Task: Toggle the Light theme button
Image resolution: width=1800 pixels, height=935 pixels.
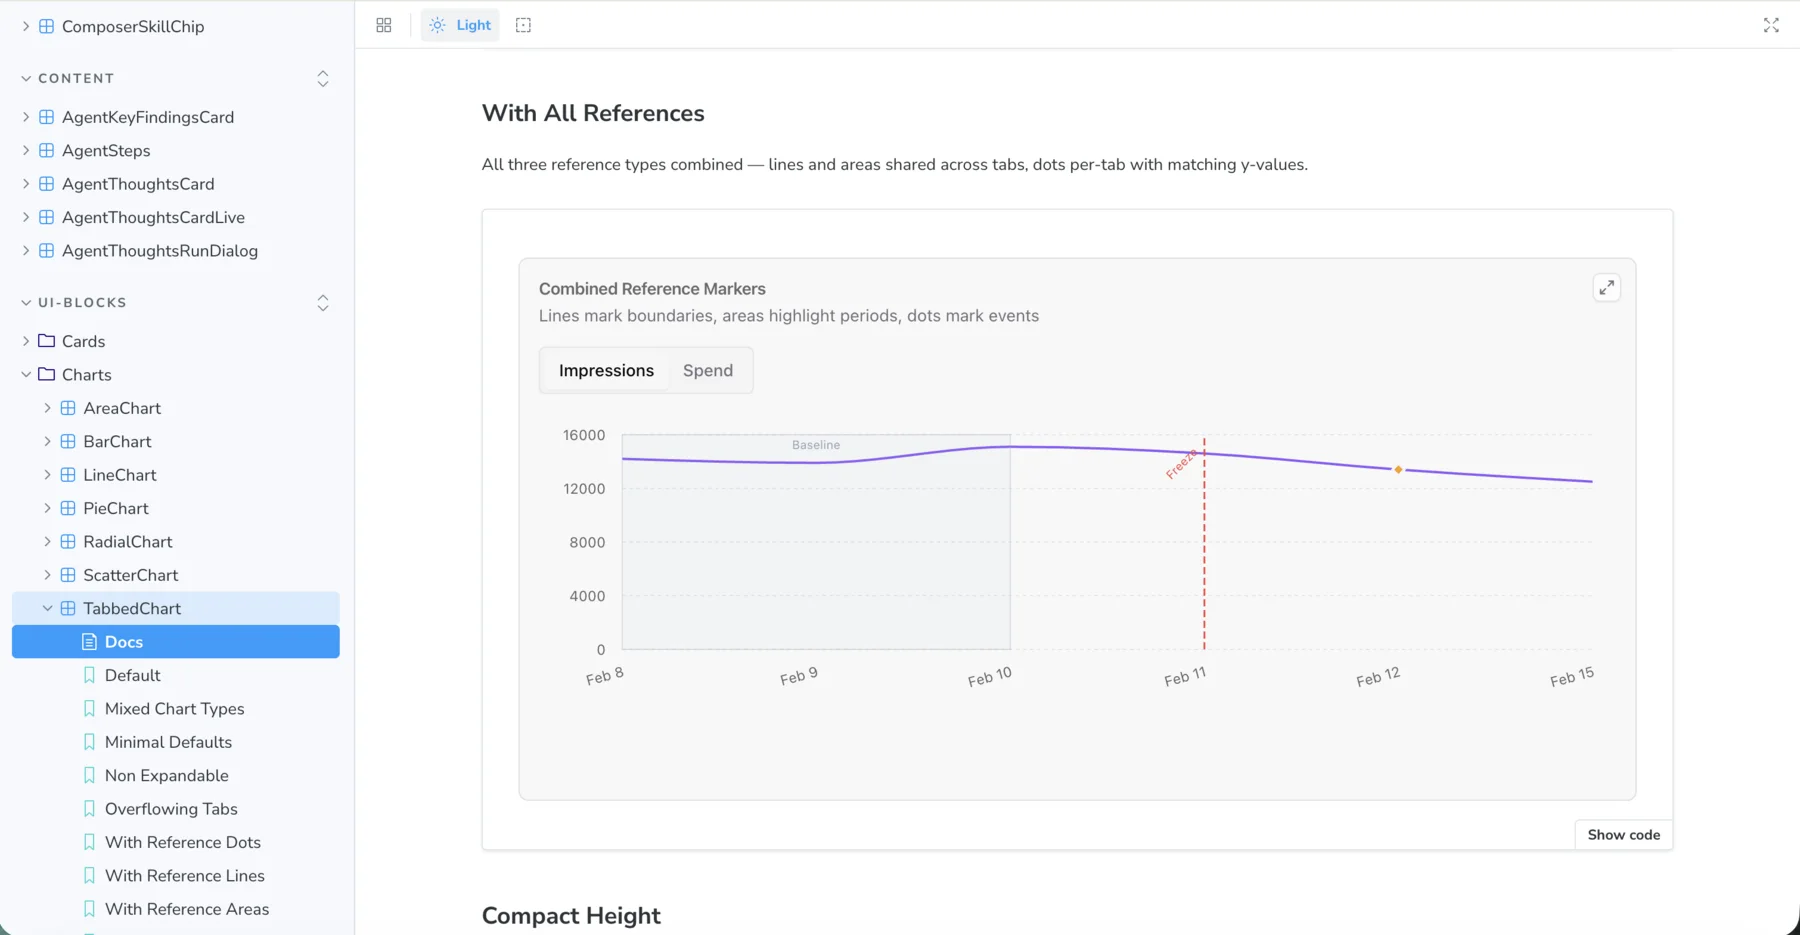Action: click(460, 25)
